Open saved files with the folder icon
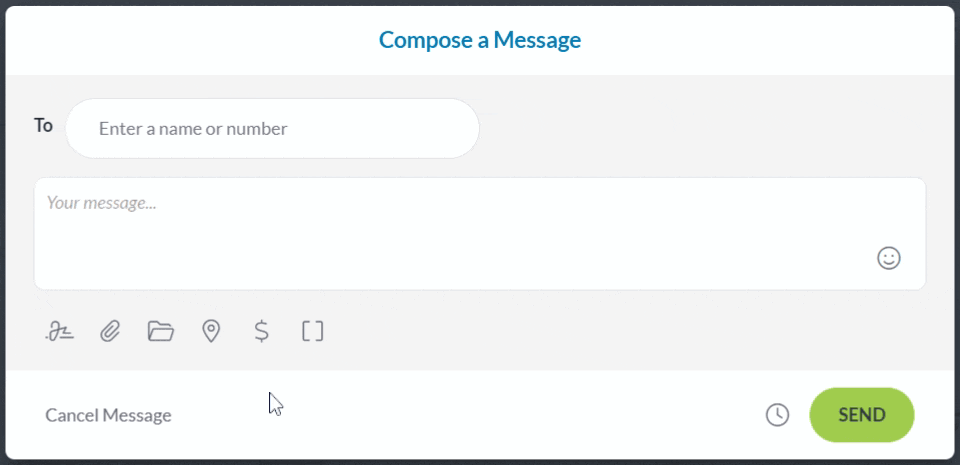 (160, 331)
